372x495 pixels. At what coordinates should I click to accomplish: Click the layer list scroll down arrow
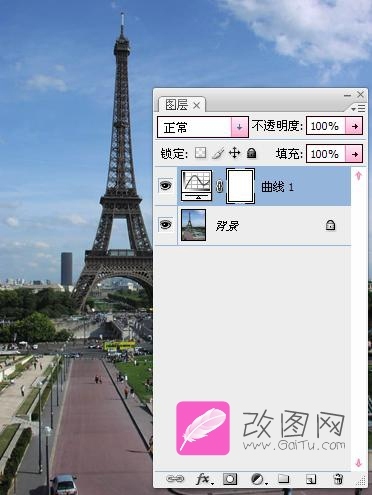click(359, 463)
